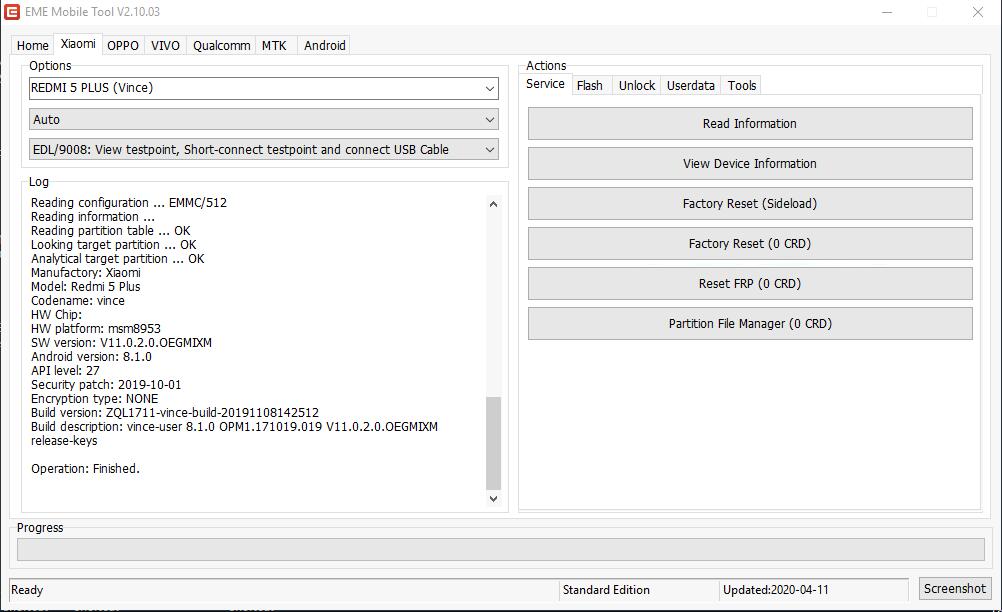This screenshot has height=612, width=1002.
Task: Click Reset FRP (0 CRD) button
Action: pyautogui.click(x=750, y=284)
